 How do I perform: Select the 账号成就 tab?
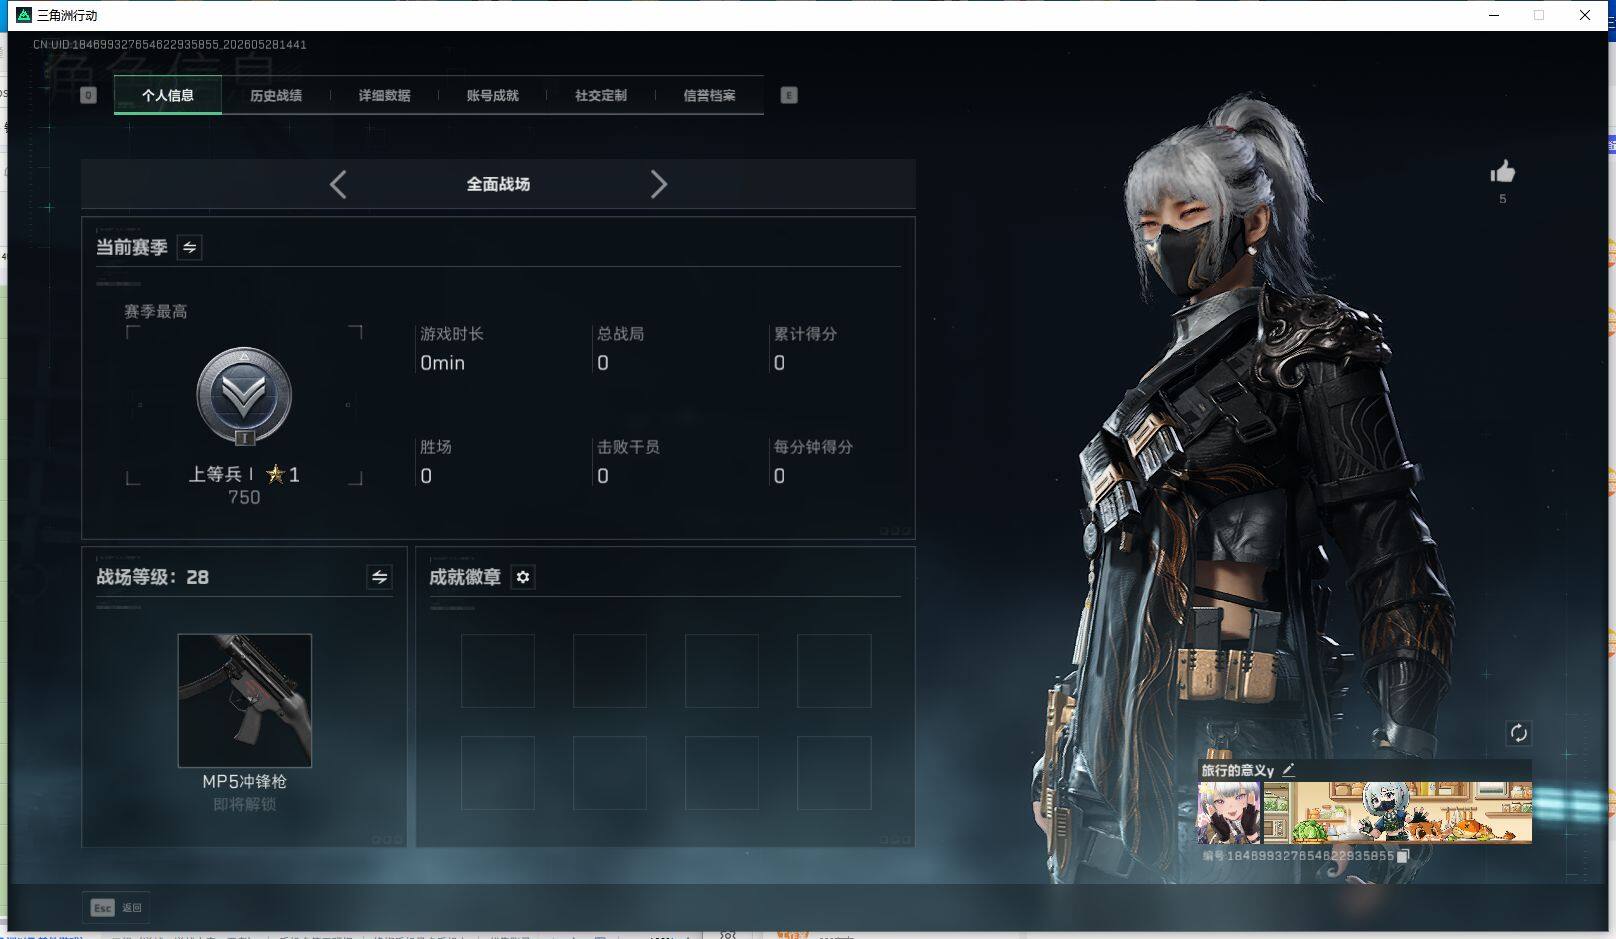point(492,95)
